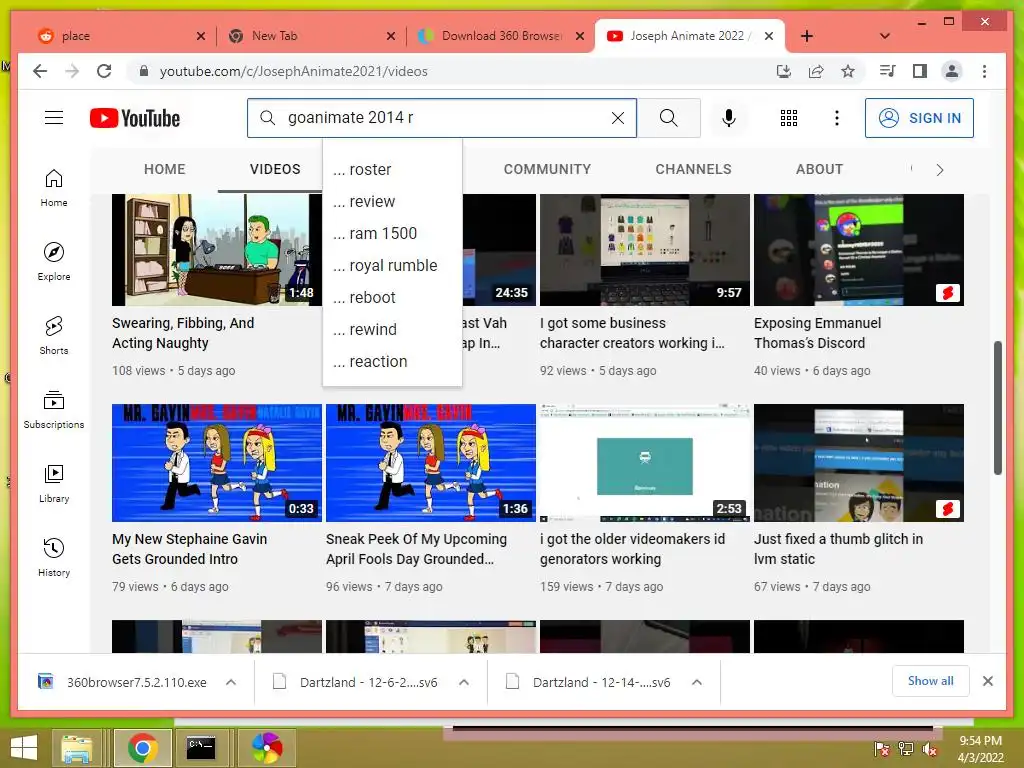Open the YouTube hamburger guide menu

coord(54,118)
